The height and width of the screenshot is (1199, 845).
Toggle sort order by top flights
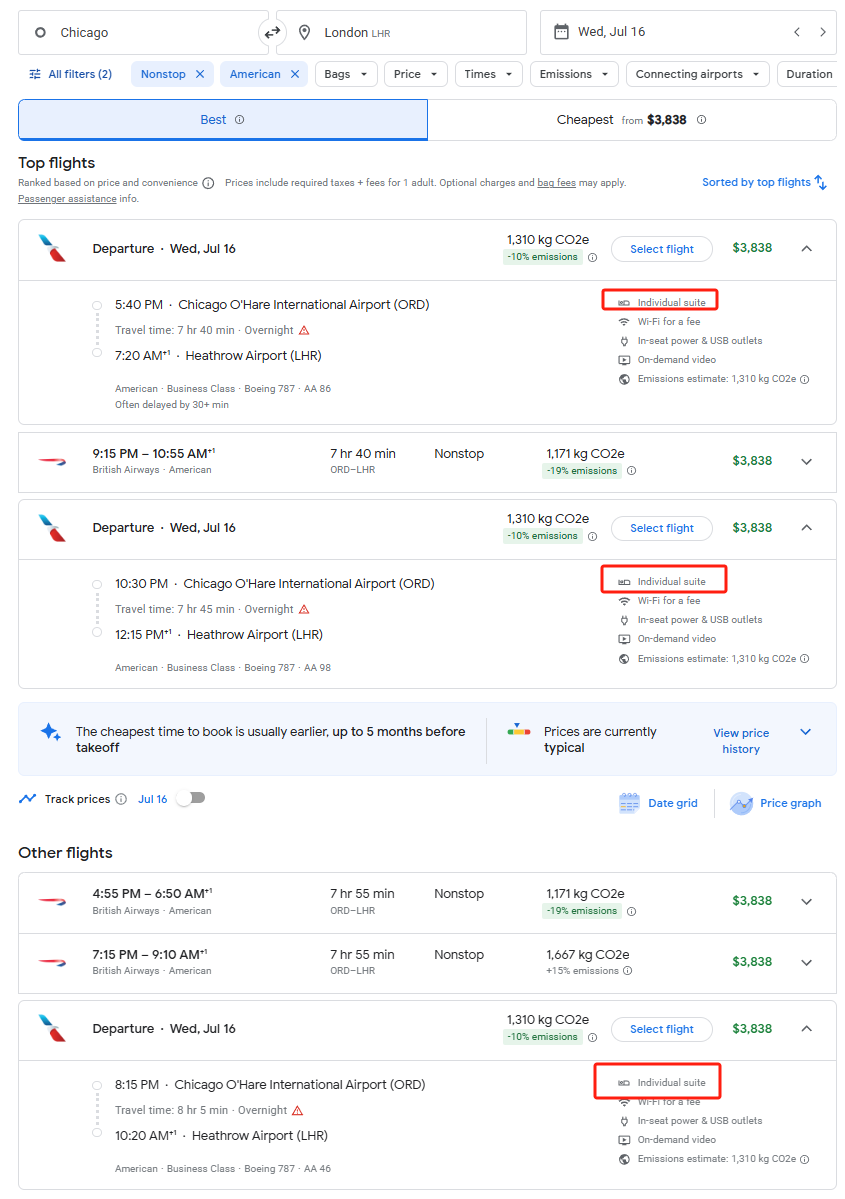(x=764, y=182)
